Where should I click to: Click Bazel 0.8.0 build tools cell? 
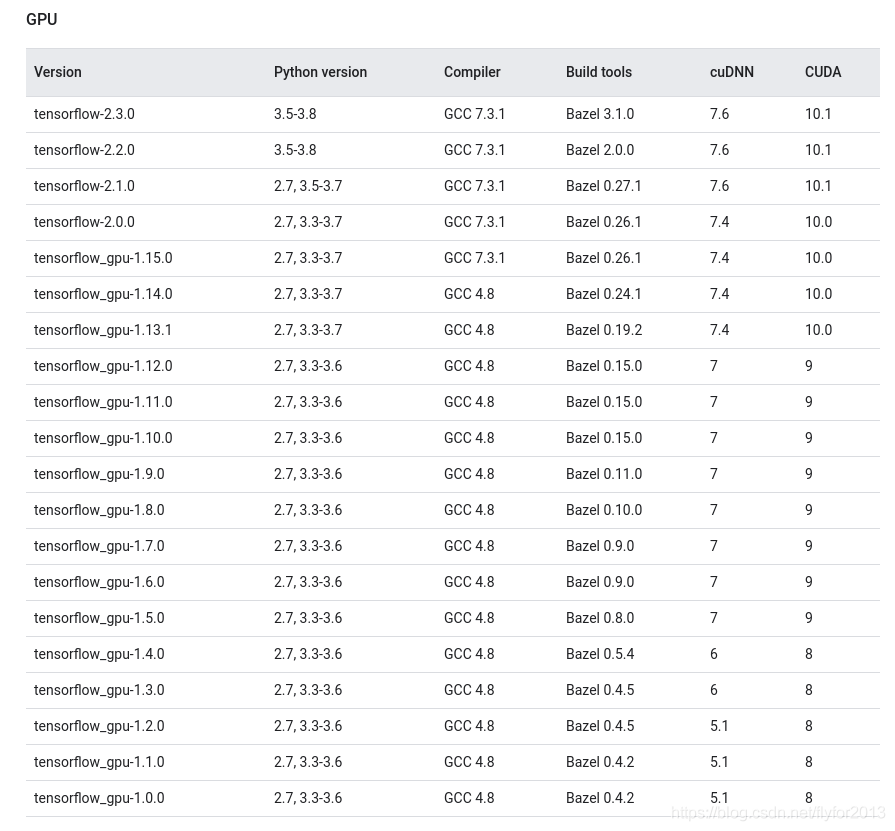pyautogui.click(x=600, y=618)
